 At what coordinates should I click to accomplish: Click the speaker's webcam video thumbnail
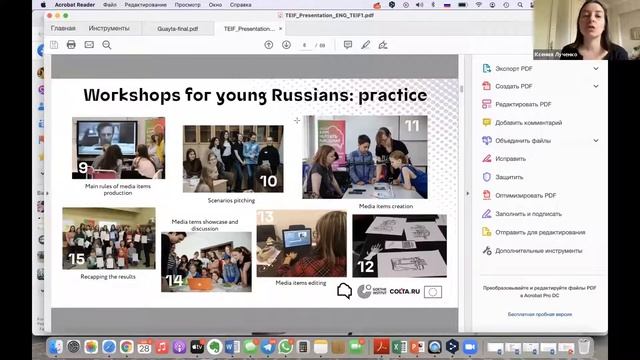[x=587, y=30]
